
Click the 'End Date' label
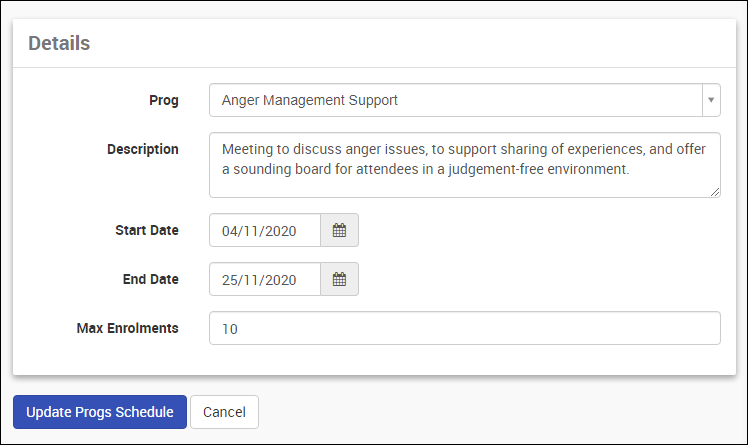[x=151, y=279]
